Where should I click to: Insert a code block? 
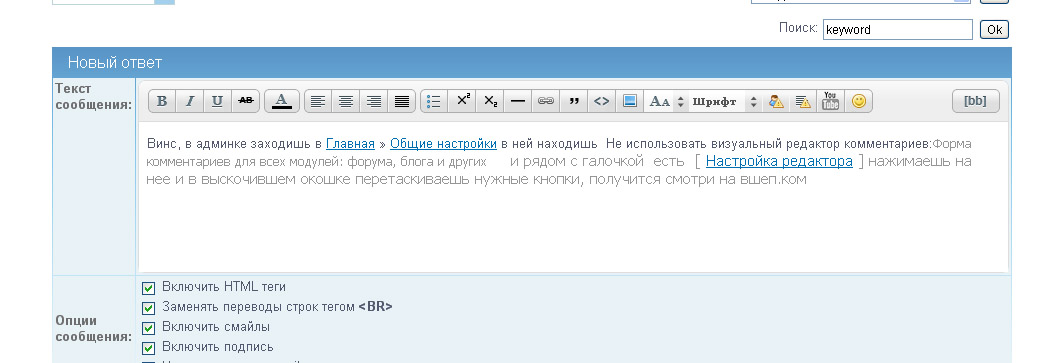point(602,101)
